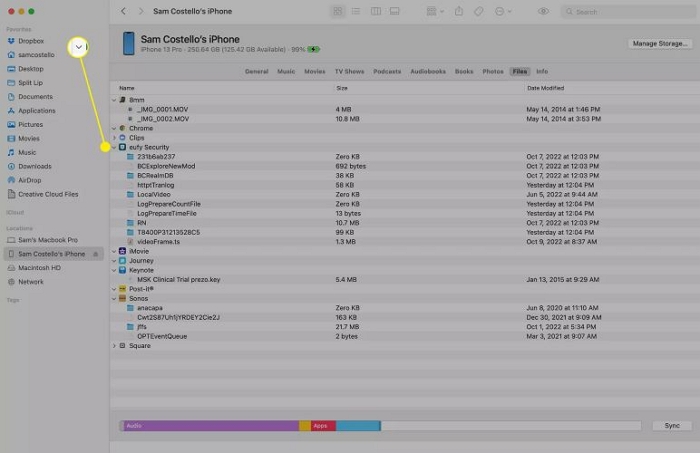The image size is (700, 453).
Task: Open the Share toolbar icon
Action: 459,11
